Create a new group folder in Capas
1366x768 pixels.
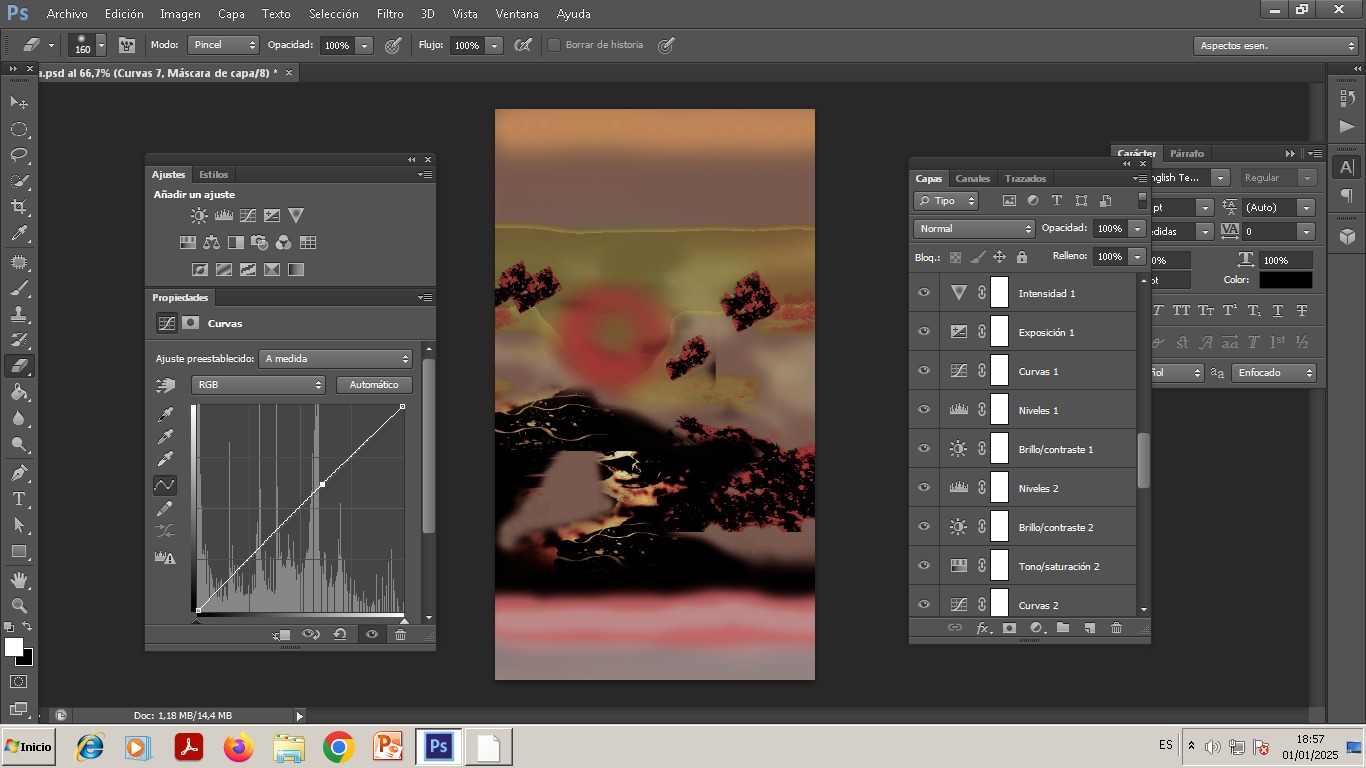point(1063,628)
